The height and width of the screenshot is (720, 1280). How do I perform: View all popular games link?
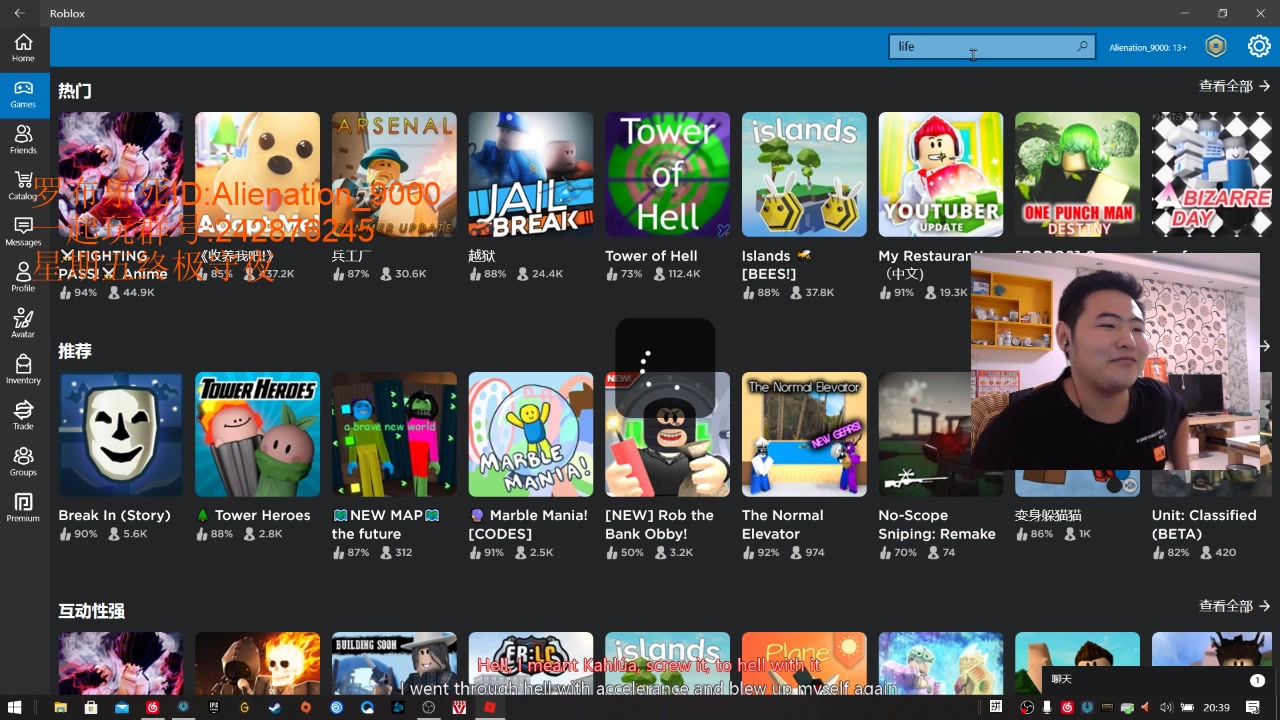(x=1234, y=86)
